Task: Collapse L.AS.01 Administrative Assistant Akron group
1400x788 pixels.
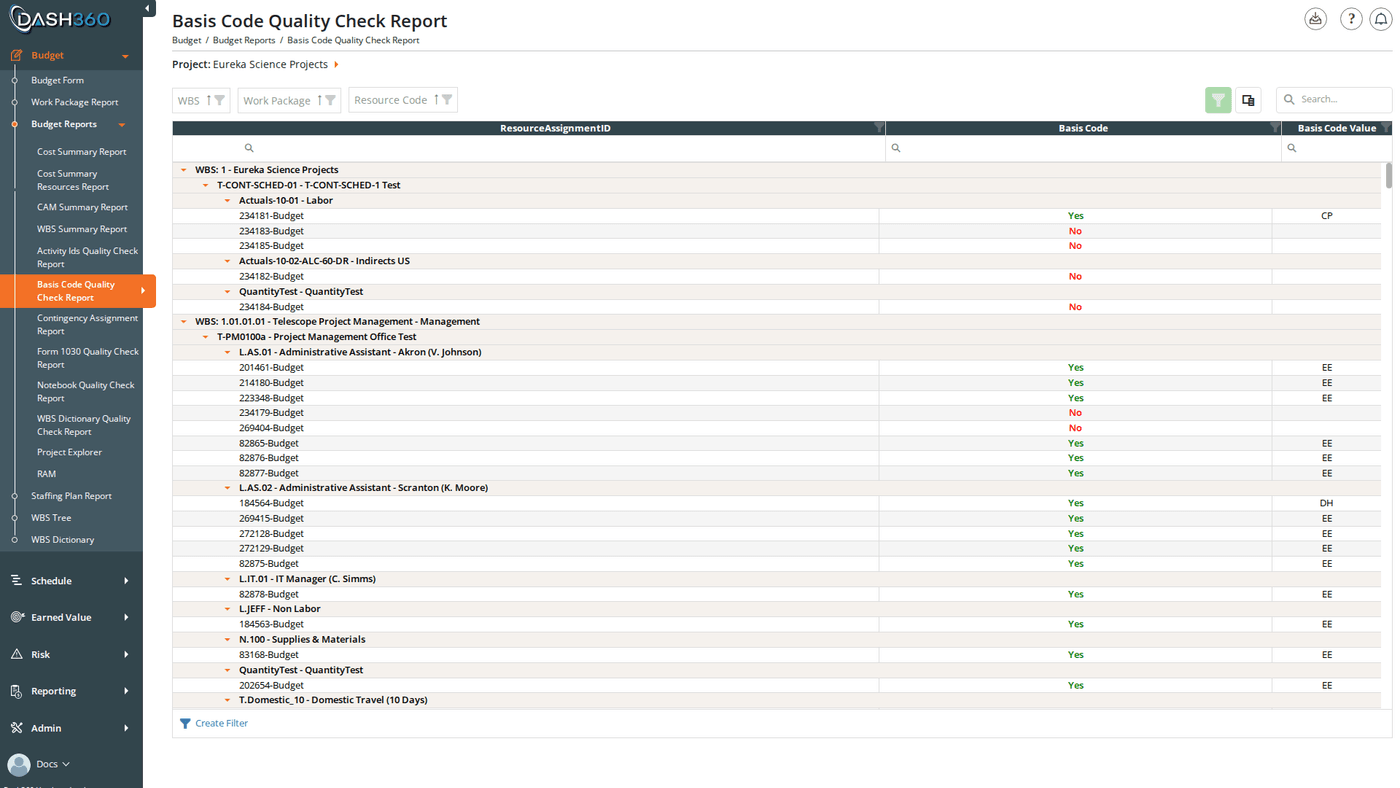Action: (x=228, y=352)
